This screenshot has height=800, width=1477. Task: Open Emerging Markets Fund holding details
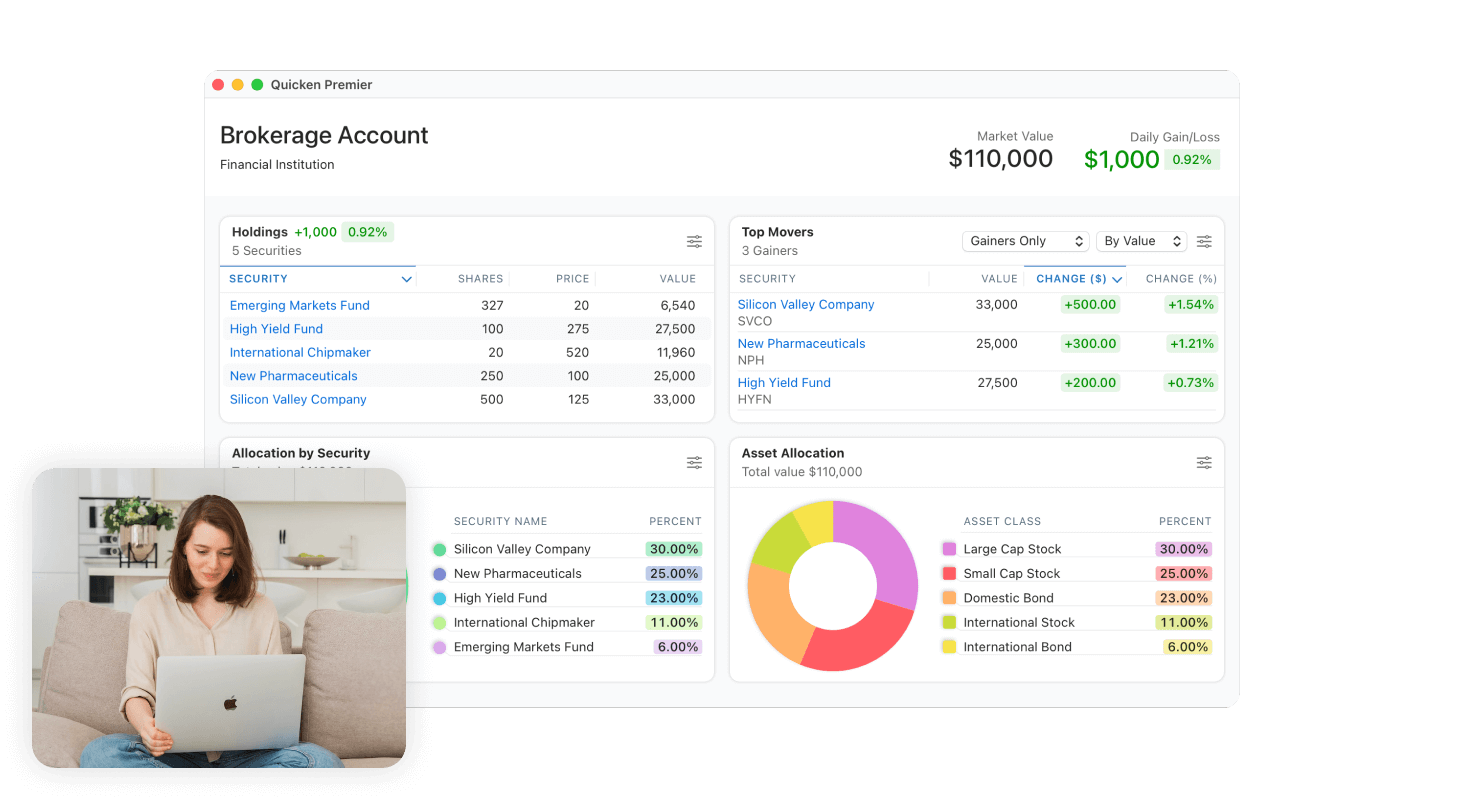click(299, 305)
